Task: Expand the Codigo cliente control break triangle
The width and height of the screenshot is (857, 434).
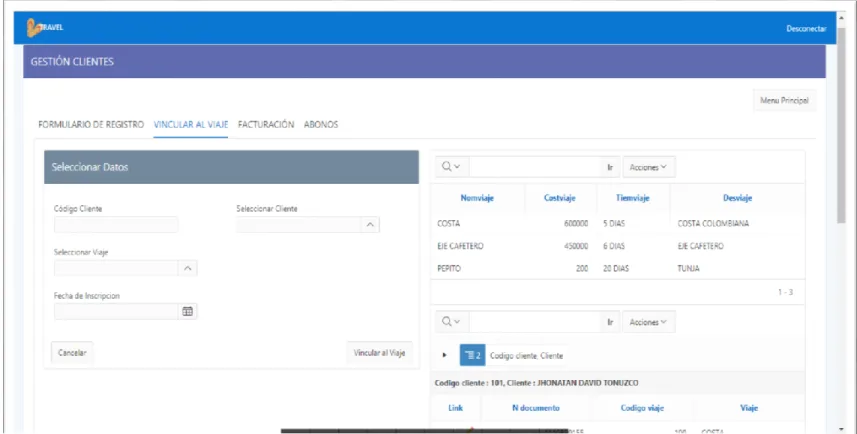Action: 444,355
